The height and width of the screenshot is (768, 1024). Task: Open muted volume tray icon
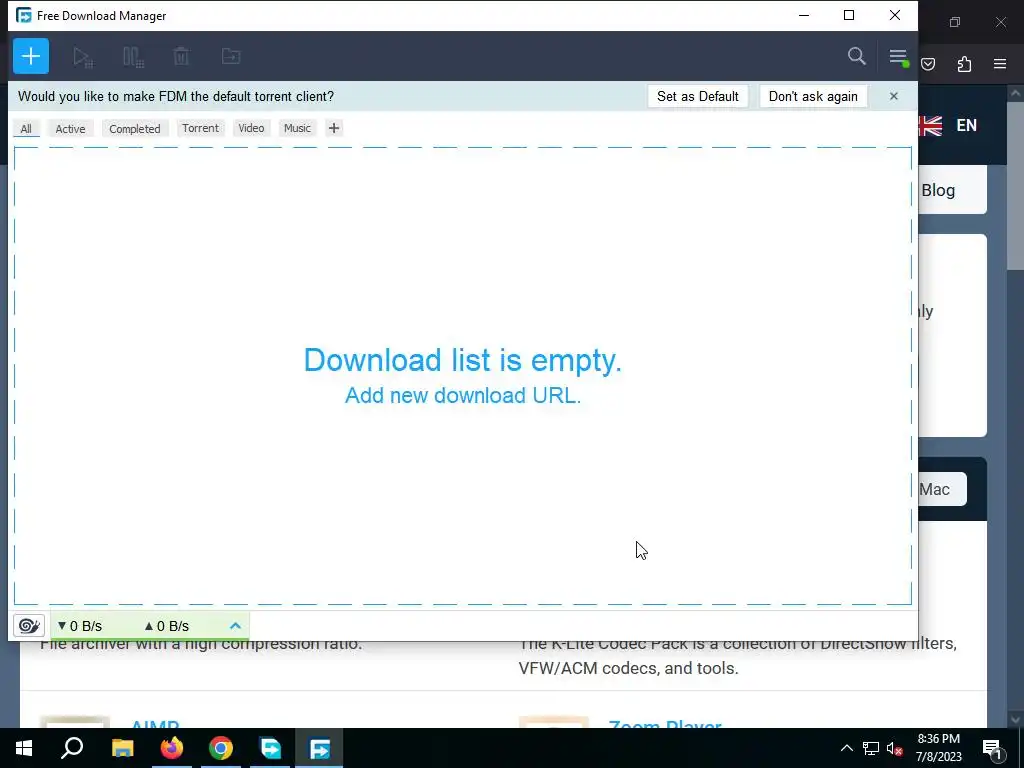tap(895, 748)
